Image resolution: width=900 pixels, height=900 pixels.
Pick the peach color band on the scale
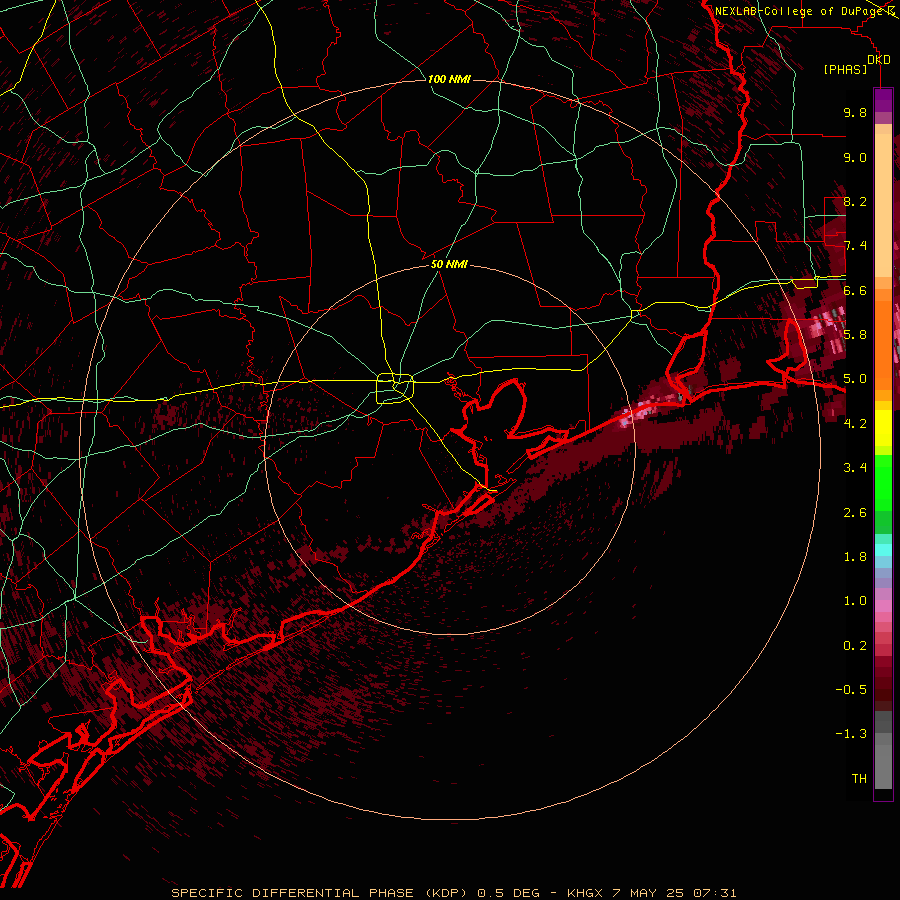tap(883, 207)
